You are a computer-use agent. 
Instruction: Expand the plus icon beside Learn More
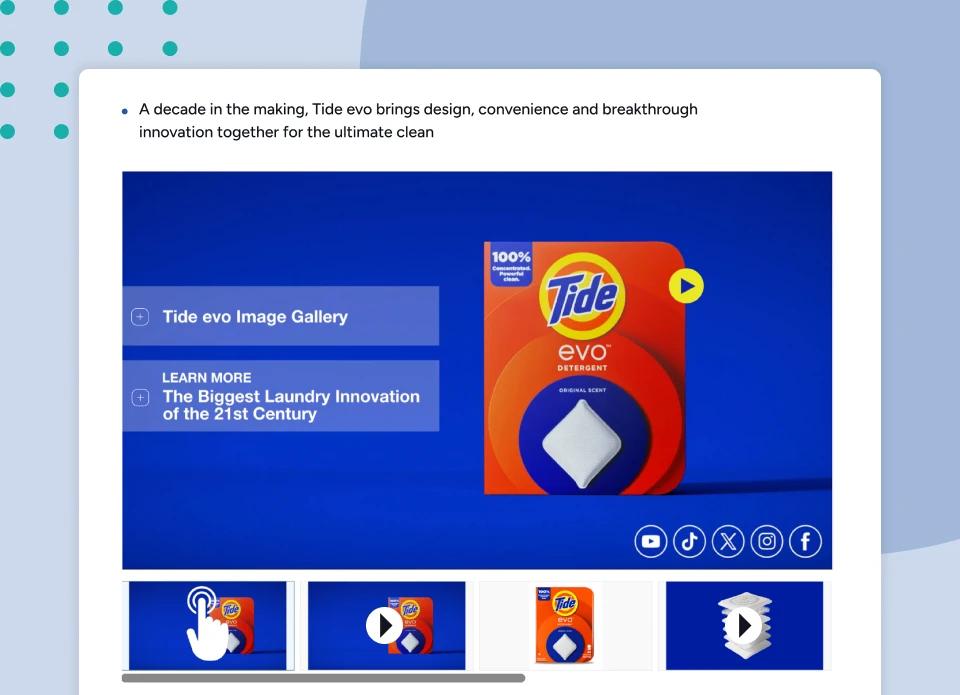(140, 397)
